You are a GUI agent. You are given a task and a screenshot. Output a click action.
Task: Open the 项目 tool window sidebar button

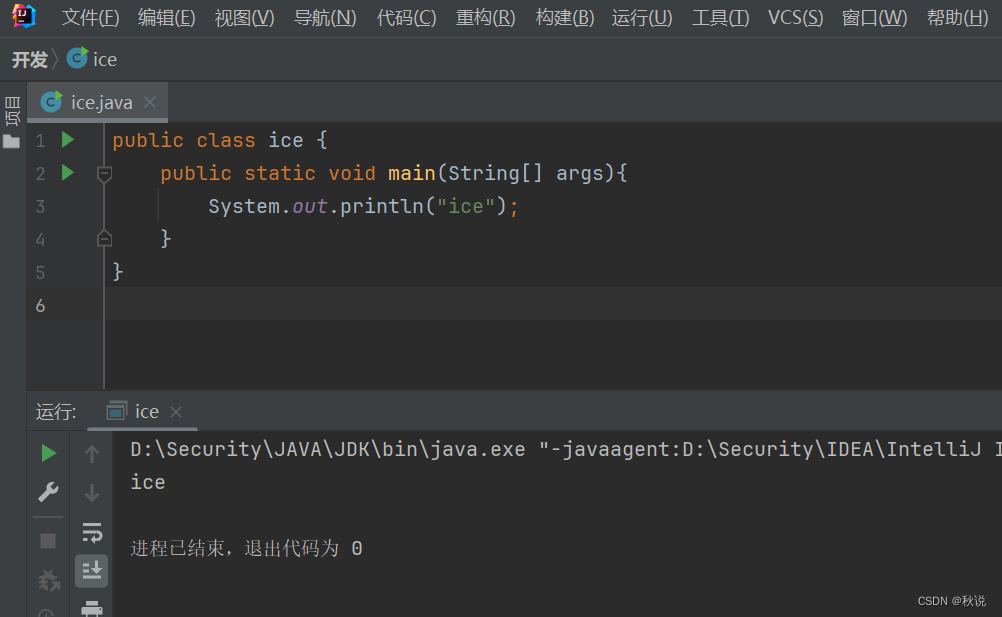[12, 110]
